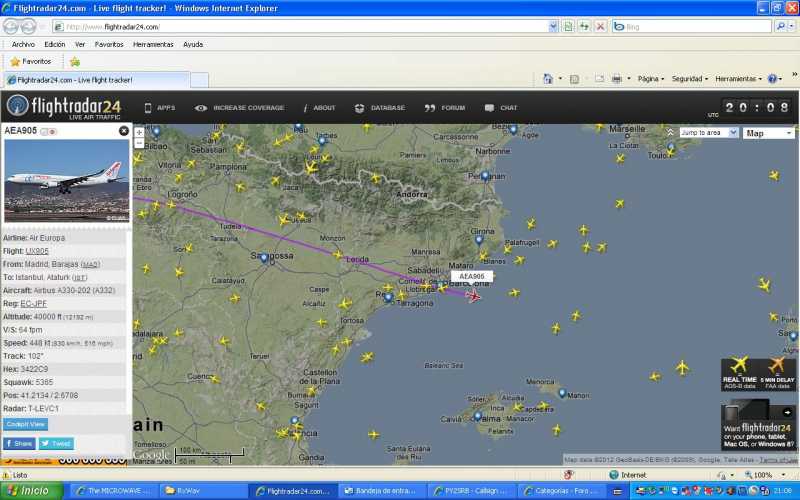
Task: Switch to Bandeja de entrada taskbar window
Action: [x=381, y=491]
